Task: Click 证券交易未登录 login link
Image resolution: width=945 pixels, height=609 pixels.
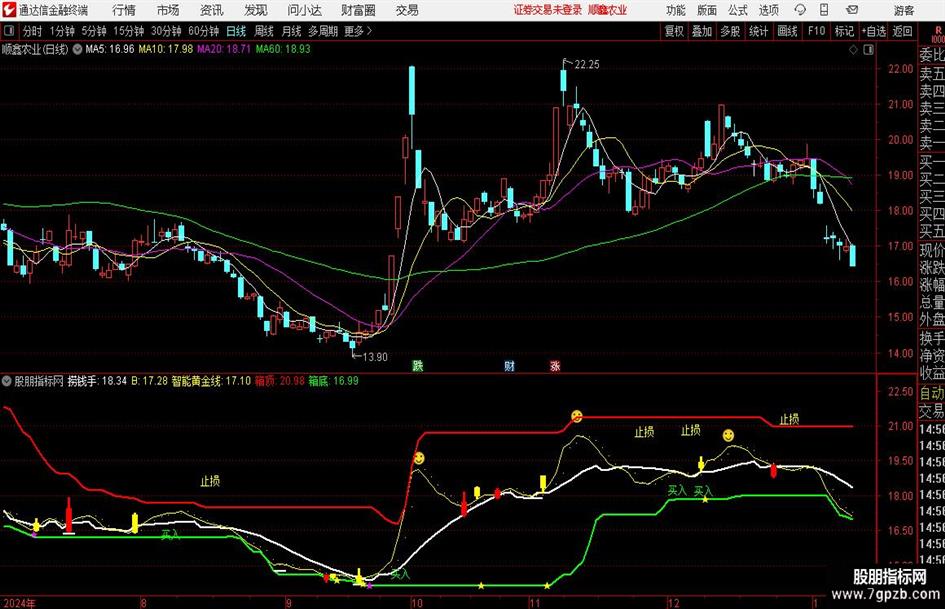Action: (548, 10)
